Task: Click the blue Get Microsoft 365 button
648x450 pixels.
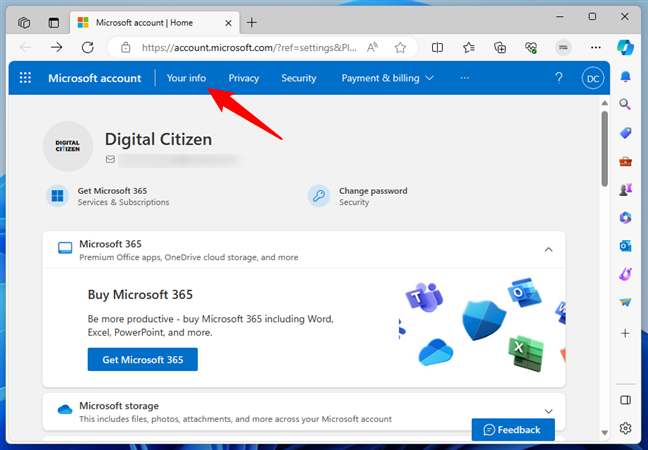Action: pos(143,360)
